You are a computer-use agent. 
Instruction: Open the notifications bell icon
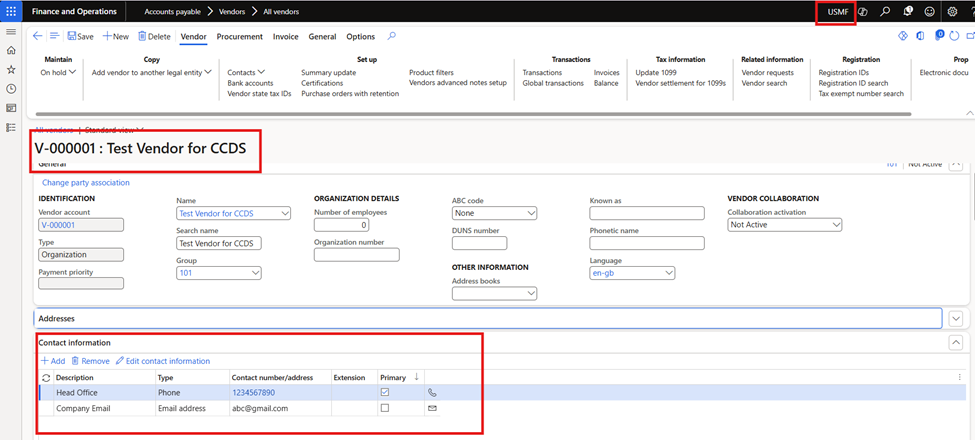pyautogui.click(x=907, y=11)
